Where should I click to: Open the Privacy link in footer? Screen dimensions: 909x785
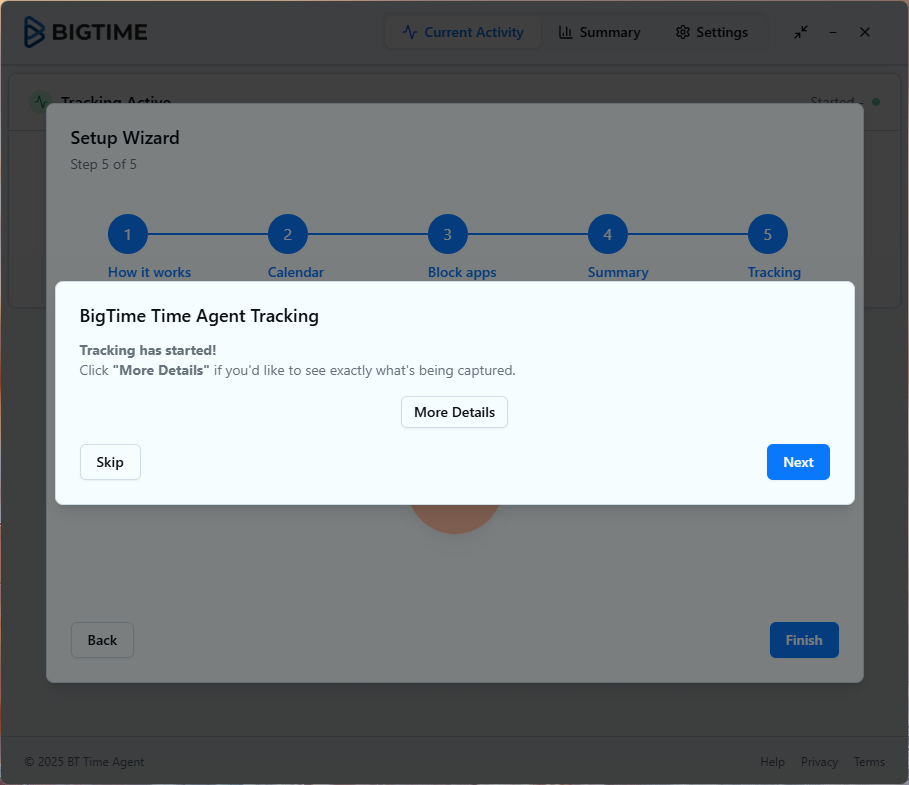pos(819,762)
